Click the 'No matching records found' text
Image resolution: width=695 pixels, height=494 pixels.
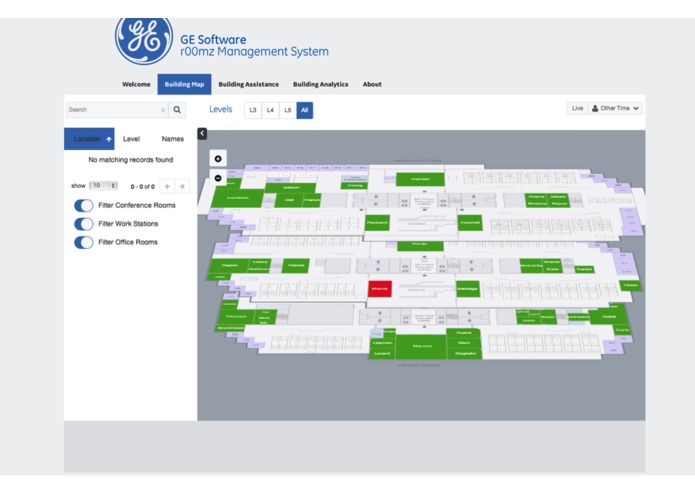click(x=130, y=159)
